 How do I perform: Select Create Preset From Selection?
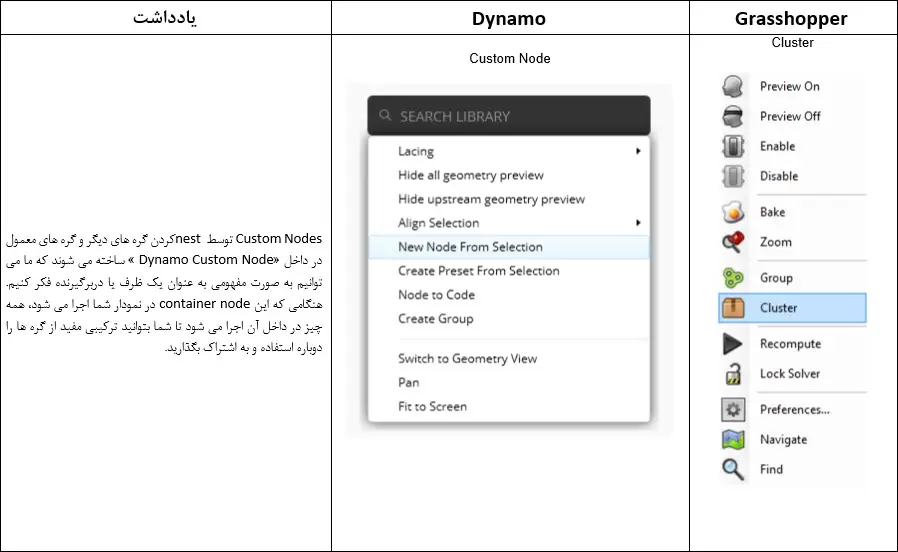[478, 271]
